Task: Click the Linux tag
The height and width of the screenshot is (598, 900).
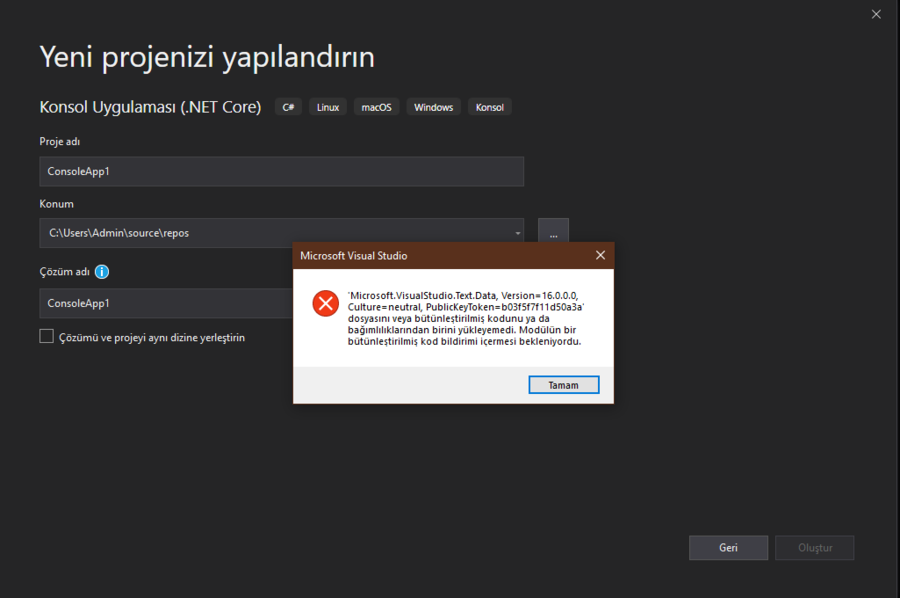Action: pos(328,107)
